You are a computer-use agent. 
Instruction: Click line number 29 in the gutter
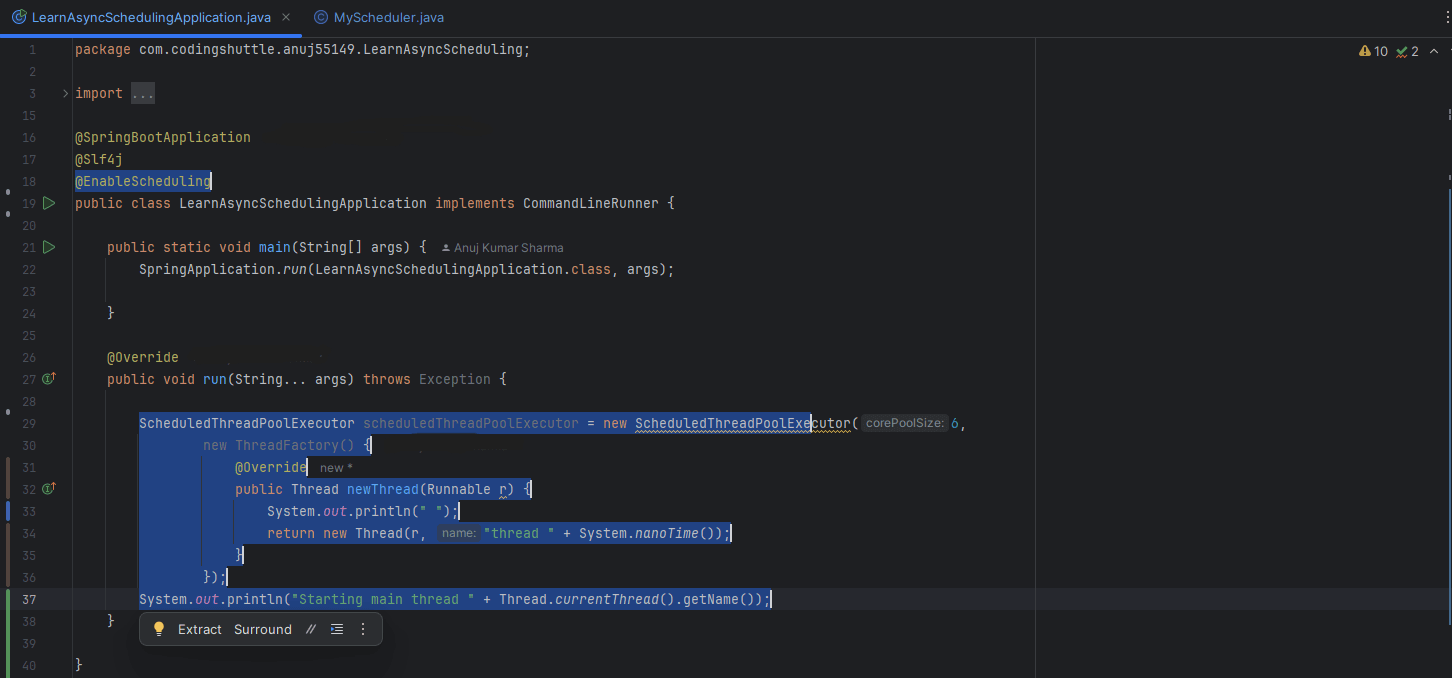point(29,423)
